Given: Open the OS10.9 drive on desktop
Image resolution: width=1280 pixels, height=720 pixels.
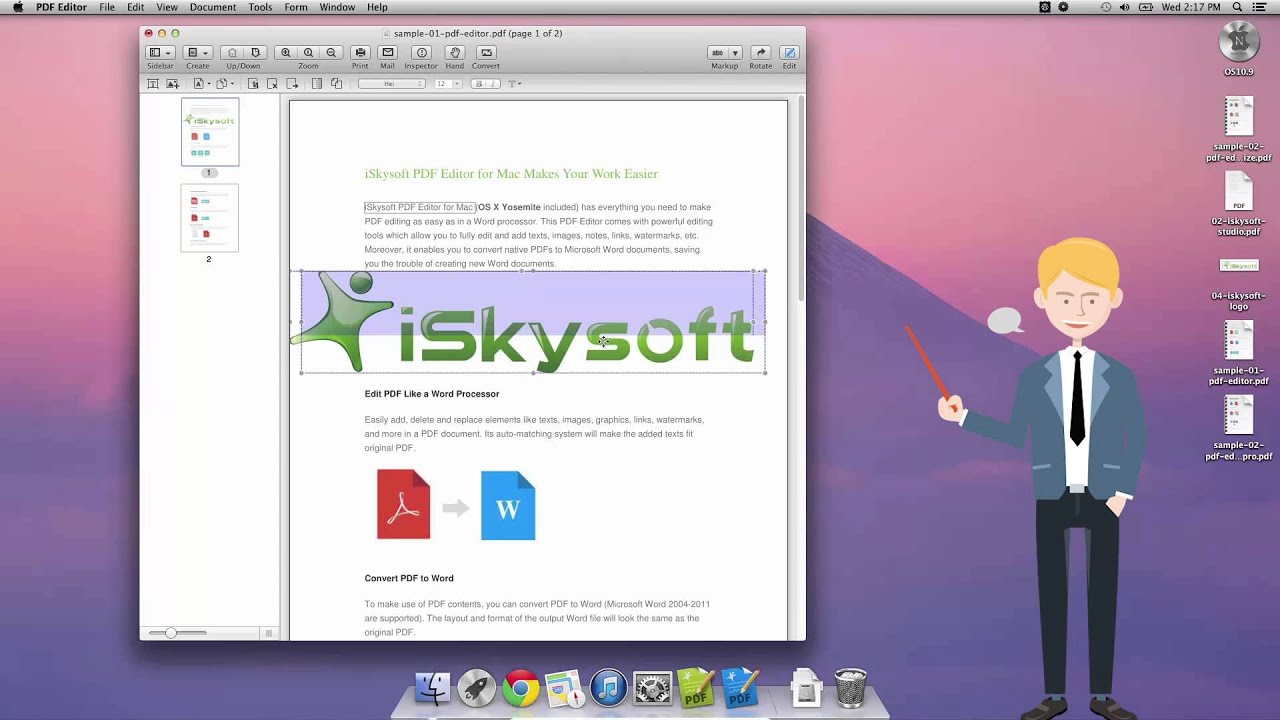Looking at the screenshot, I should pyautogui.click(x=1239, y=48).
